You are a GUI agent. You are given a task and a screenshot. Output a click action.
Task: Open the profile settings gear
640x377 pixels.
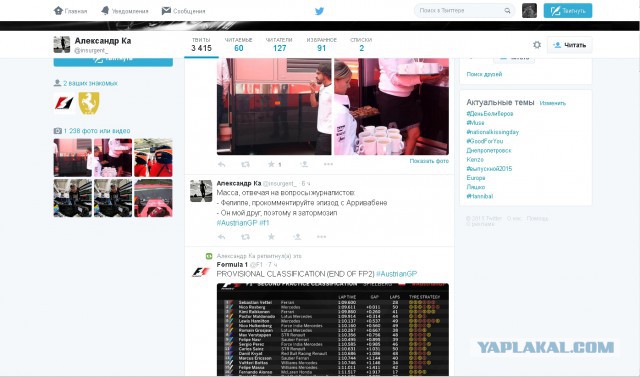click(537, 44)
